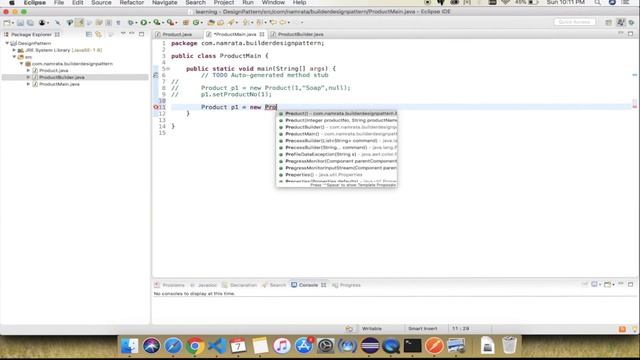The image size is (640, 360).
Task: Click Link with Editor icon in Package Explorer
Action: point(98,34)
